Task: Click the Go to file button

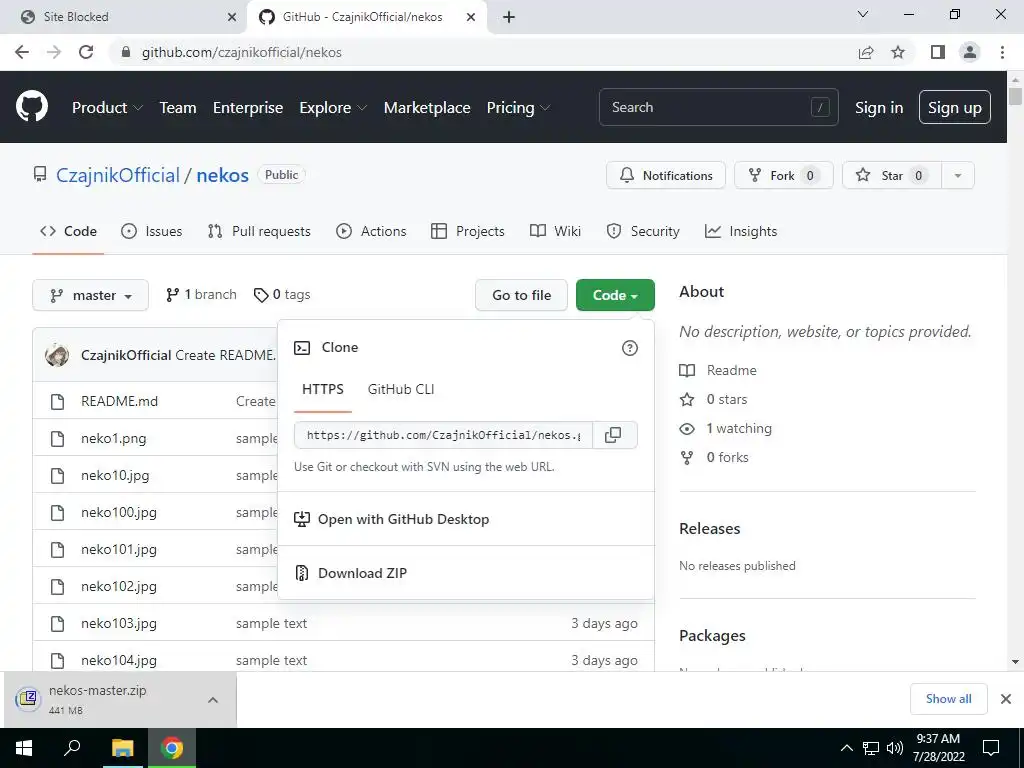Action: tap(521, 295)
